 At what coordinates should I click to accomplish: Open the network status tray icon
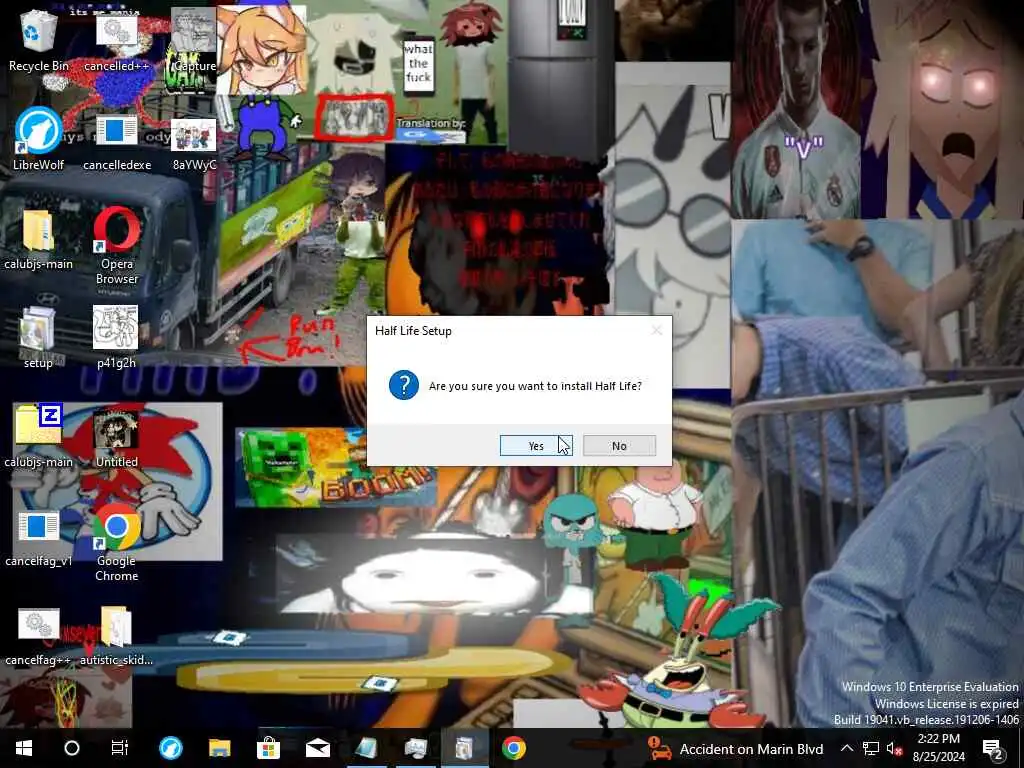tap(871, 748)
